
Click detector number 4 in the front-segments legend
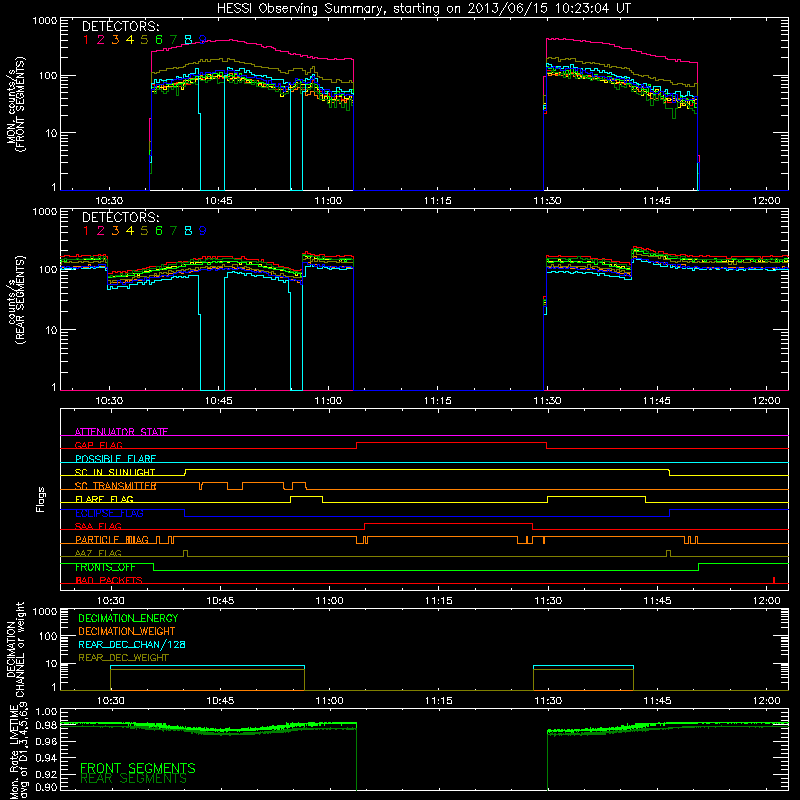pyautogui.click(x=130, y=40)
